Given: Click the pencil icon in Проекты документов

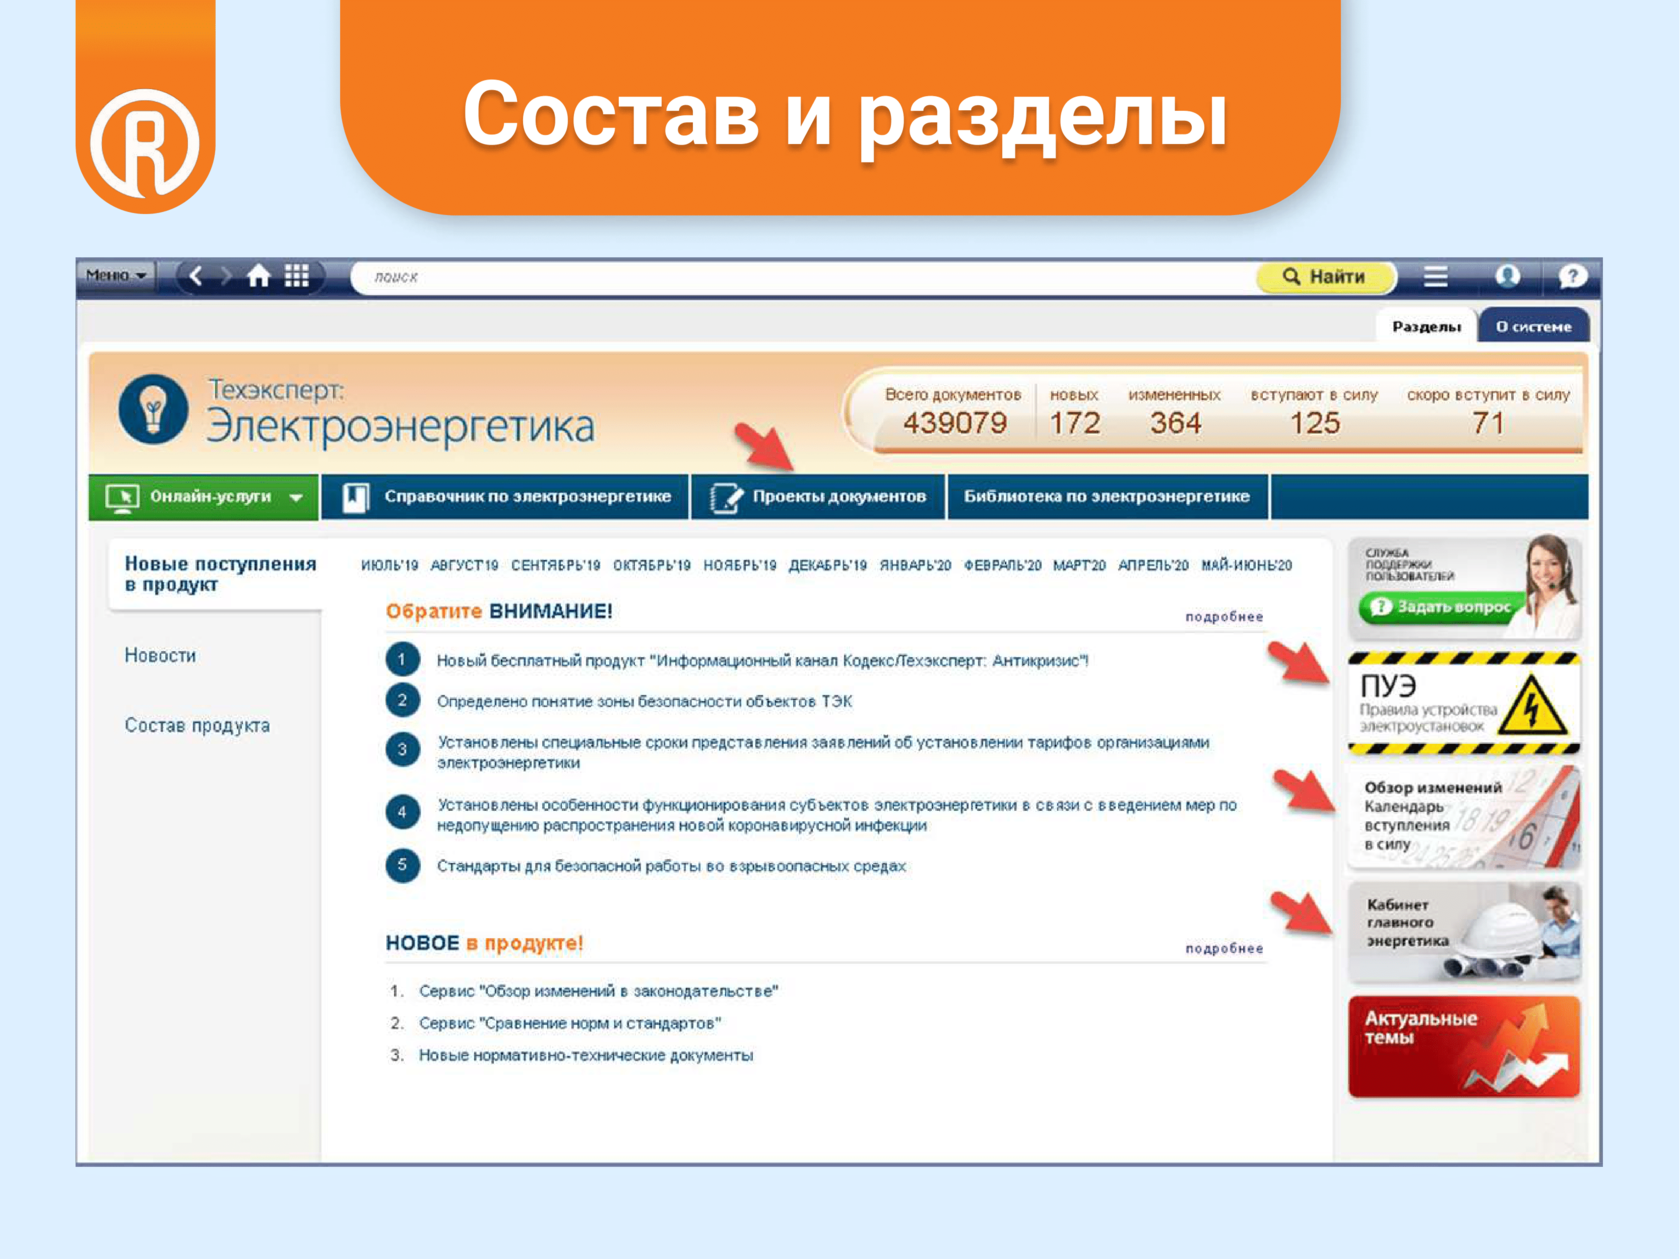Looking at the screenshot, I should point(727,497).
